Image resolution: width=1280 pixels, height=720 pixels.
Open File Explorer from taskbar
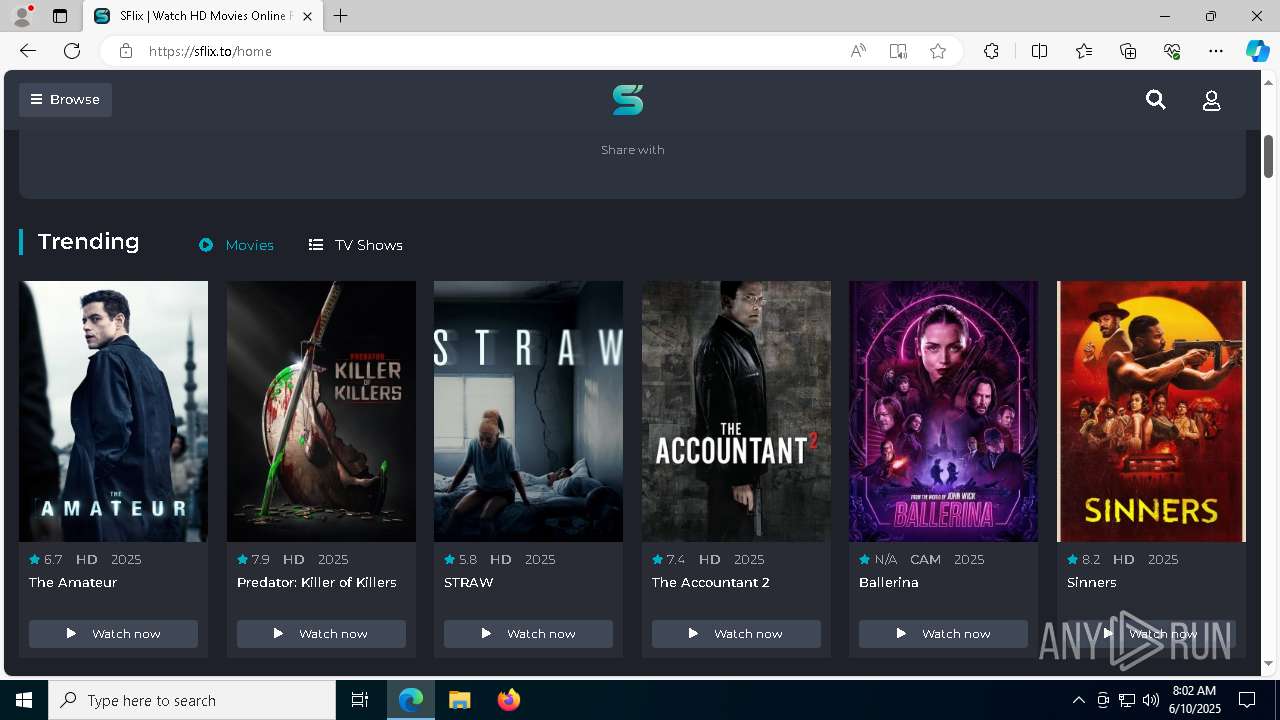(459, 700)
